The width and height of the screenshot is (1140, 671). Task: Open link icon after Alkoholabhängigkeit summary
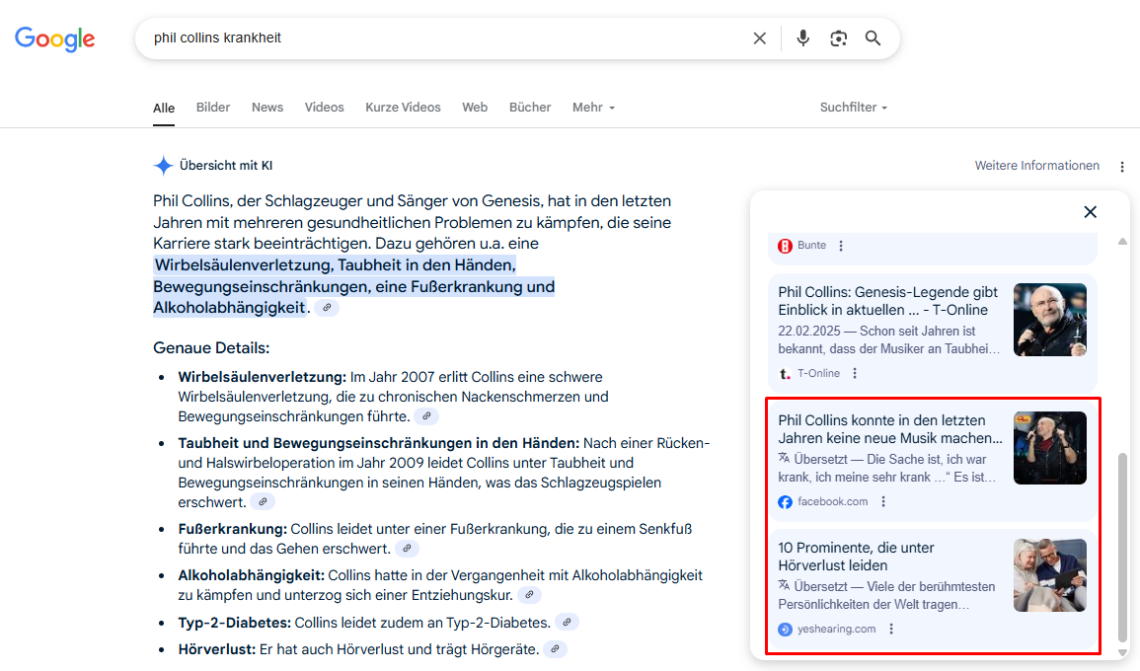click(x=327, y=308)
